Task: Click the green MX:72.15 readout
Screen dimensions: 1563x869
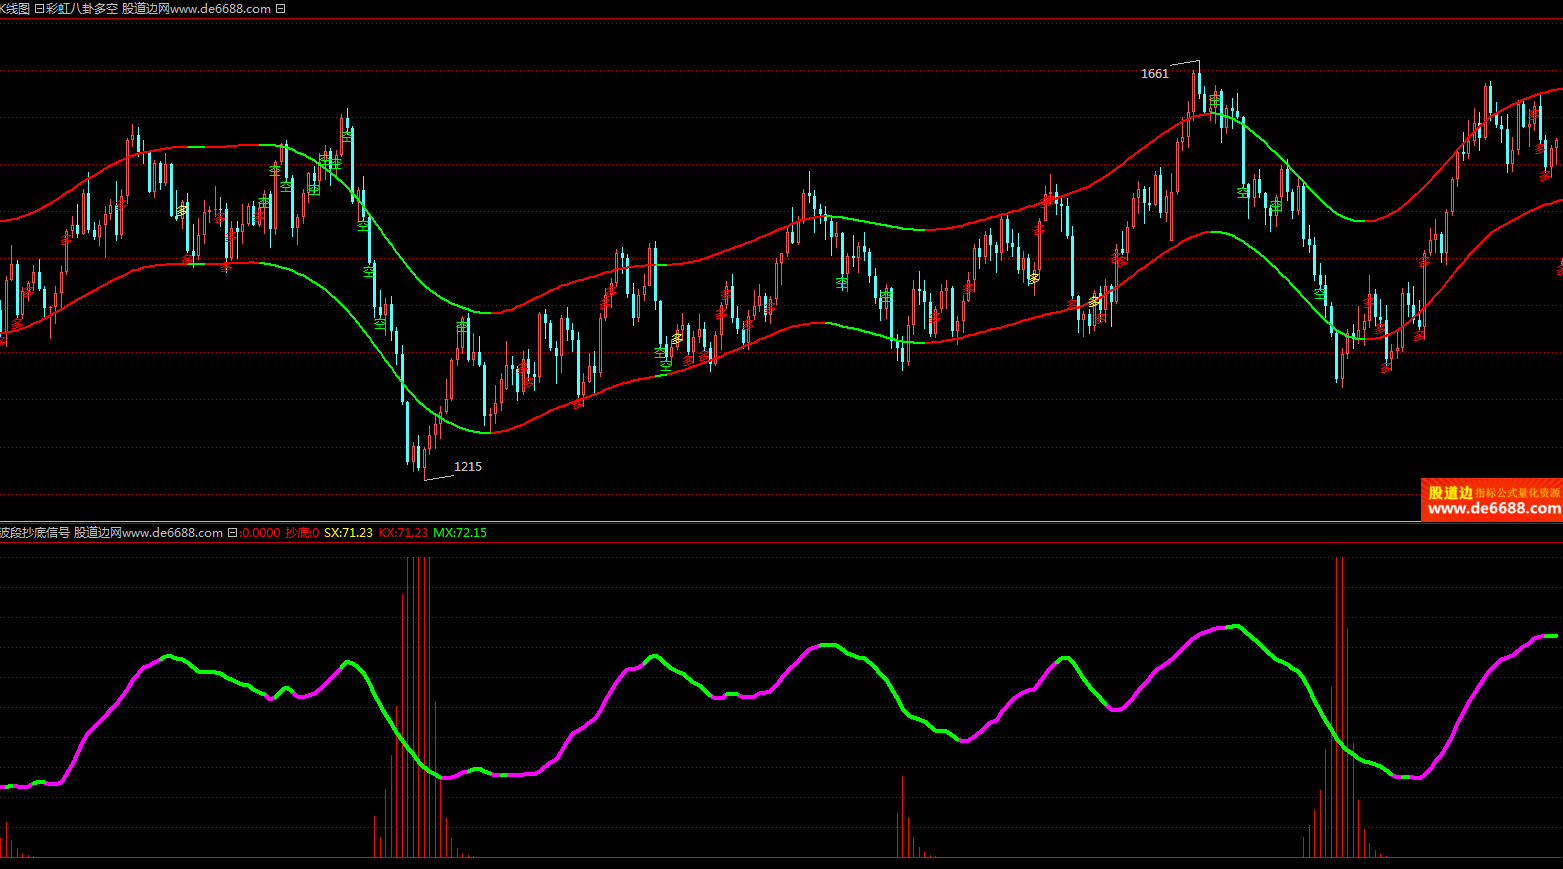Action: [460, 533]
